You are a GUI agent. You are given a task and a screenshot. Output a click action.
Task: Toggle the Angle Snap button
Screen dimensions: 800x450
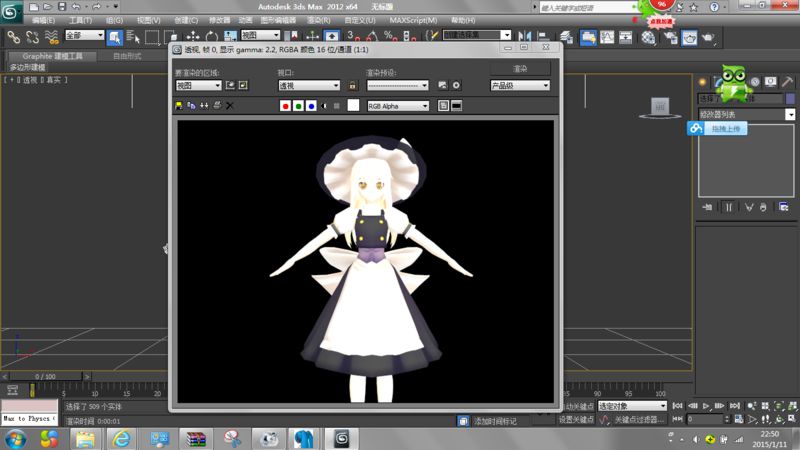pyautogui.click(x=371, y=37)
